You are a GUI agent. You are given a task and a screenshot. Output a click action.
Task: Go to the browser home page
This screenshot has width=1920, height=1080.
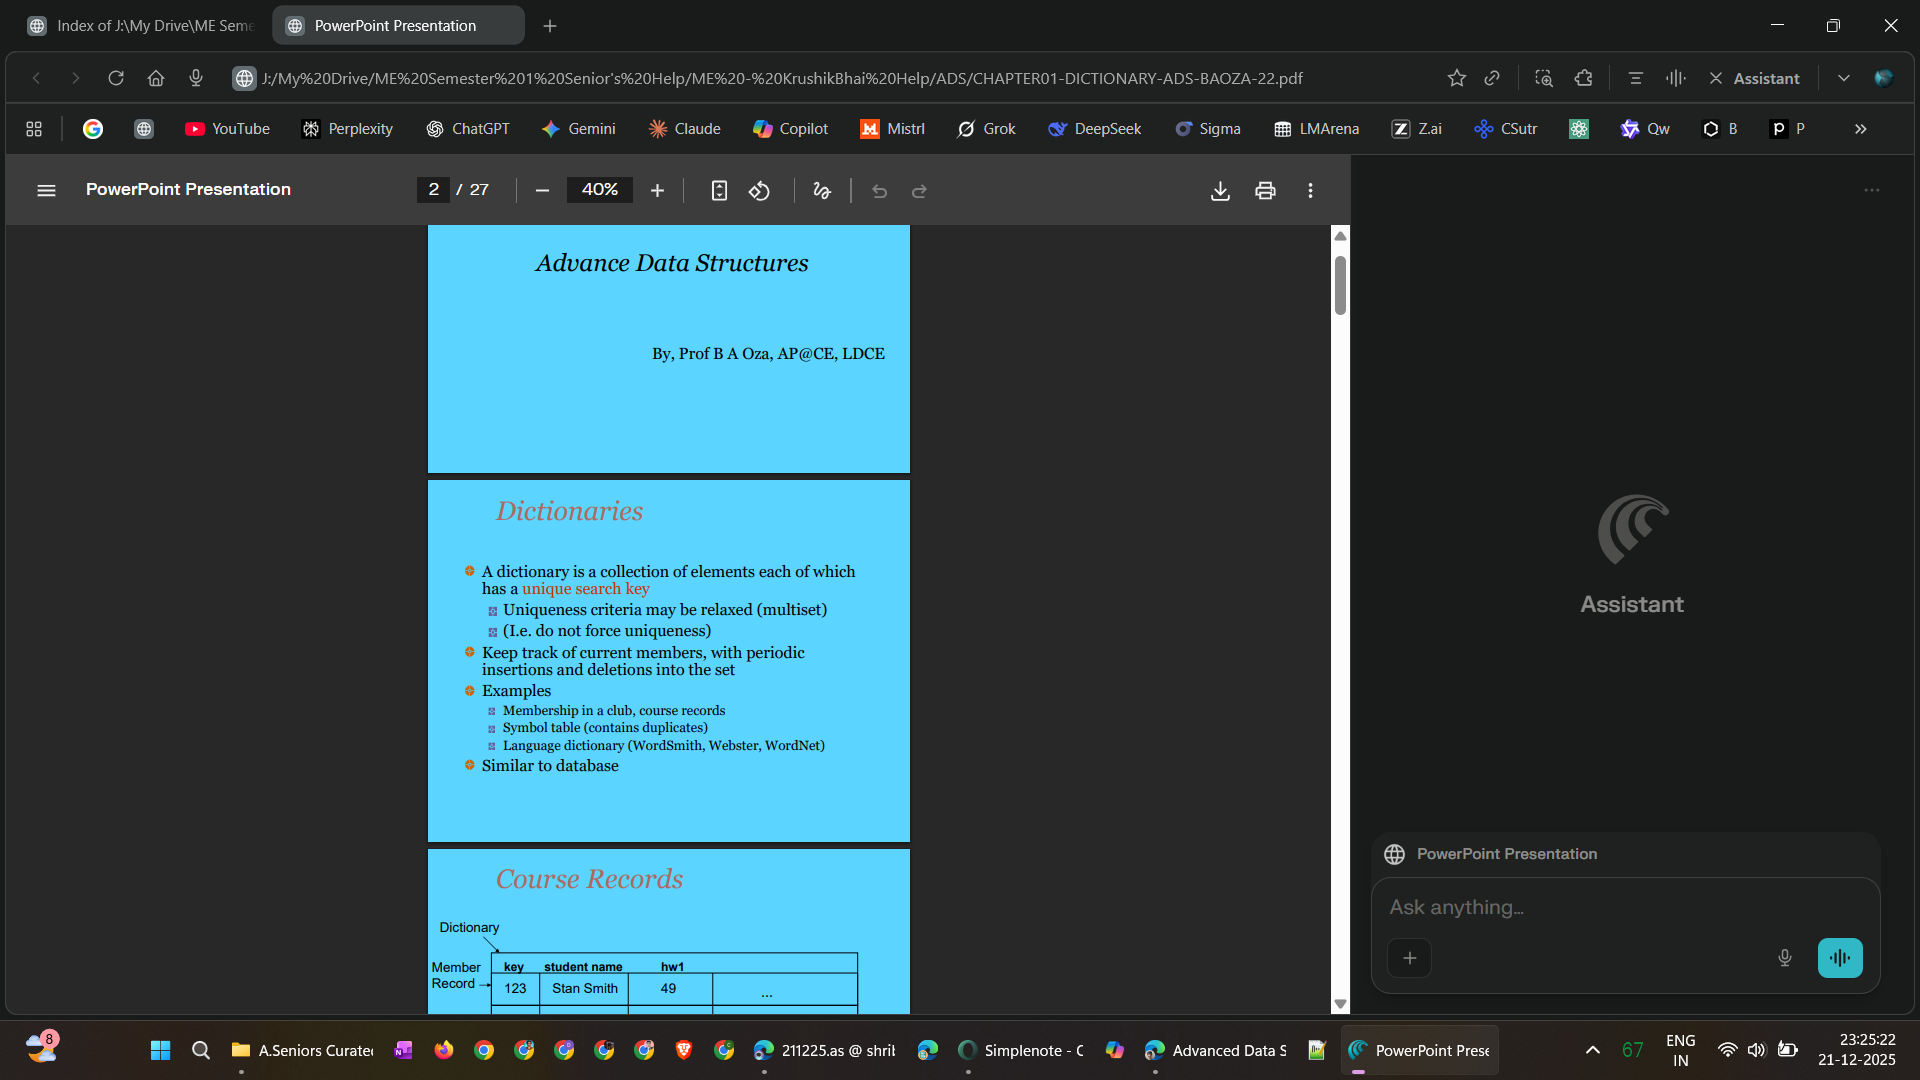point(156,78)
